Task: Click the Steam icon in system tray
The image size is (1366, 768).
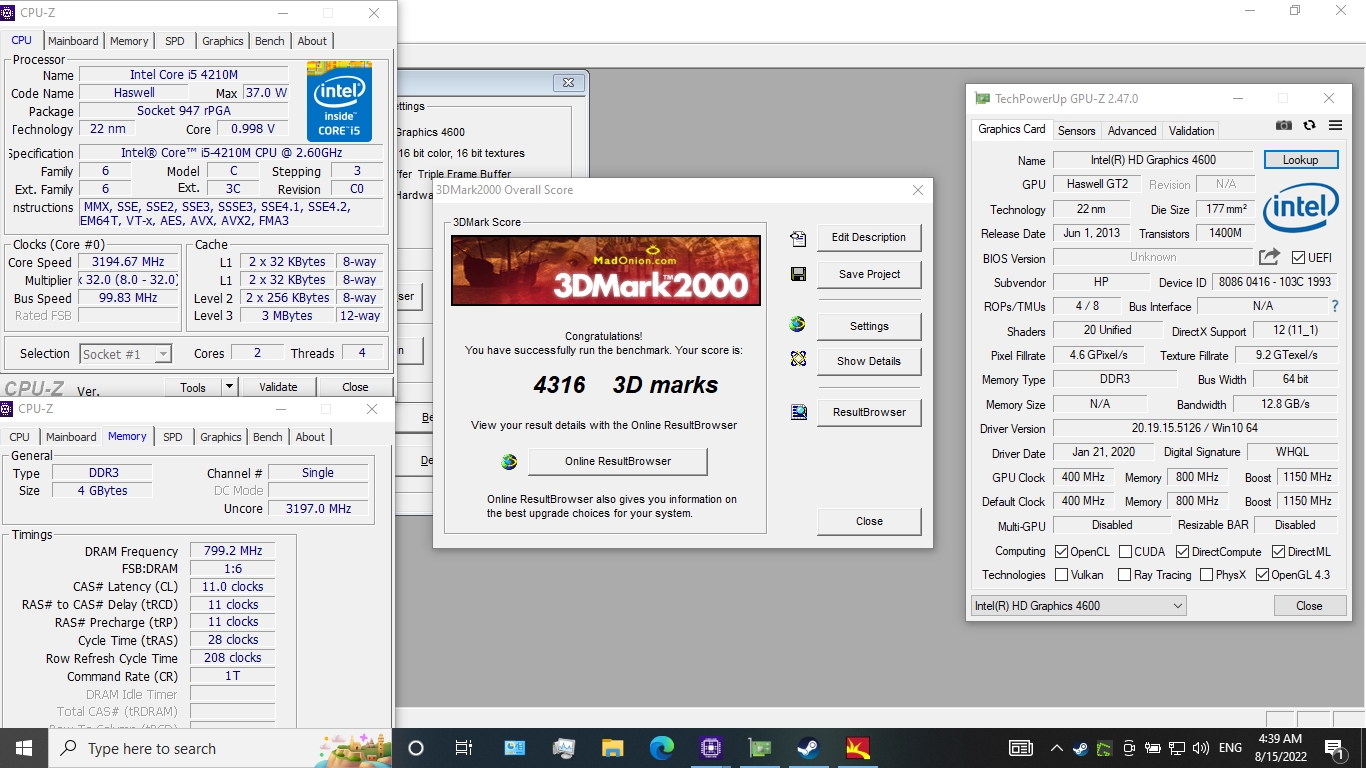Action: click(1080, 748)
